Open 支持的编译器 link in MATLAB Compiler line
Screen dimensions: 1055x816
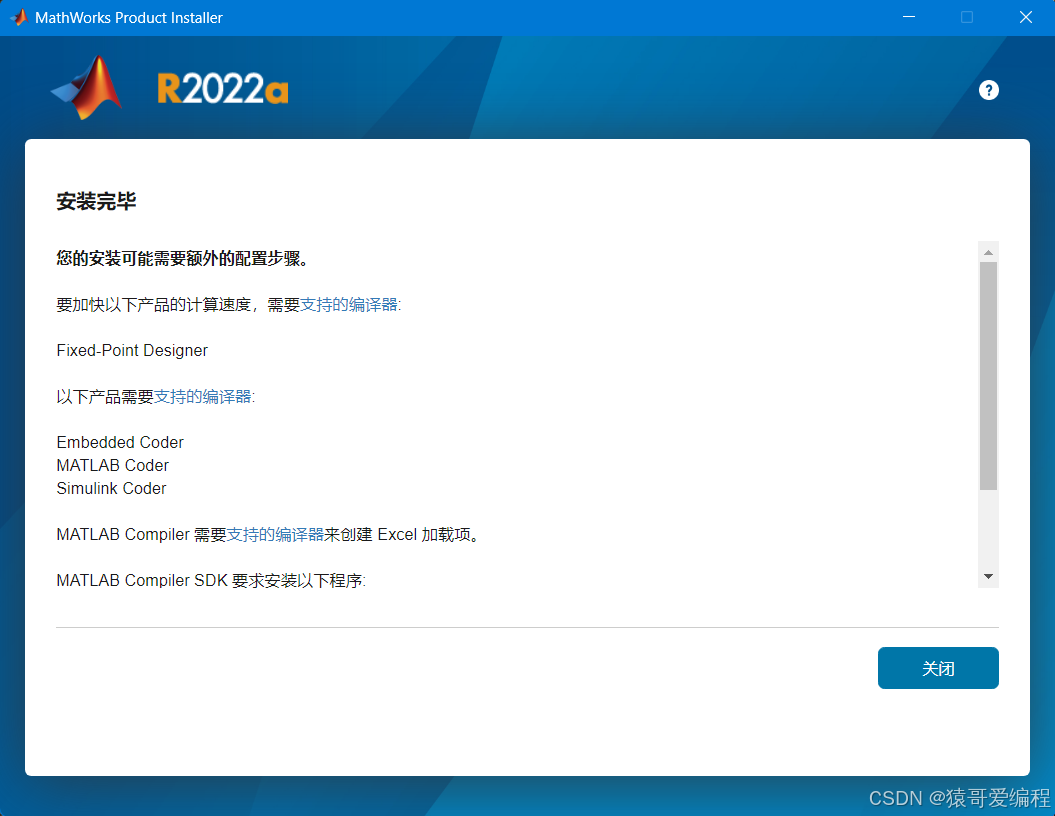(275, 535)
